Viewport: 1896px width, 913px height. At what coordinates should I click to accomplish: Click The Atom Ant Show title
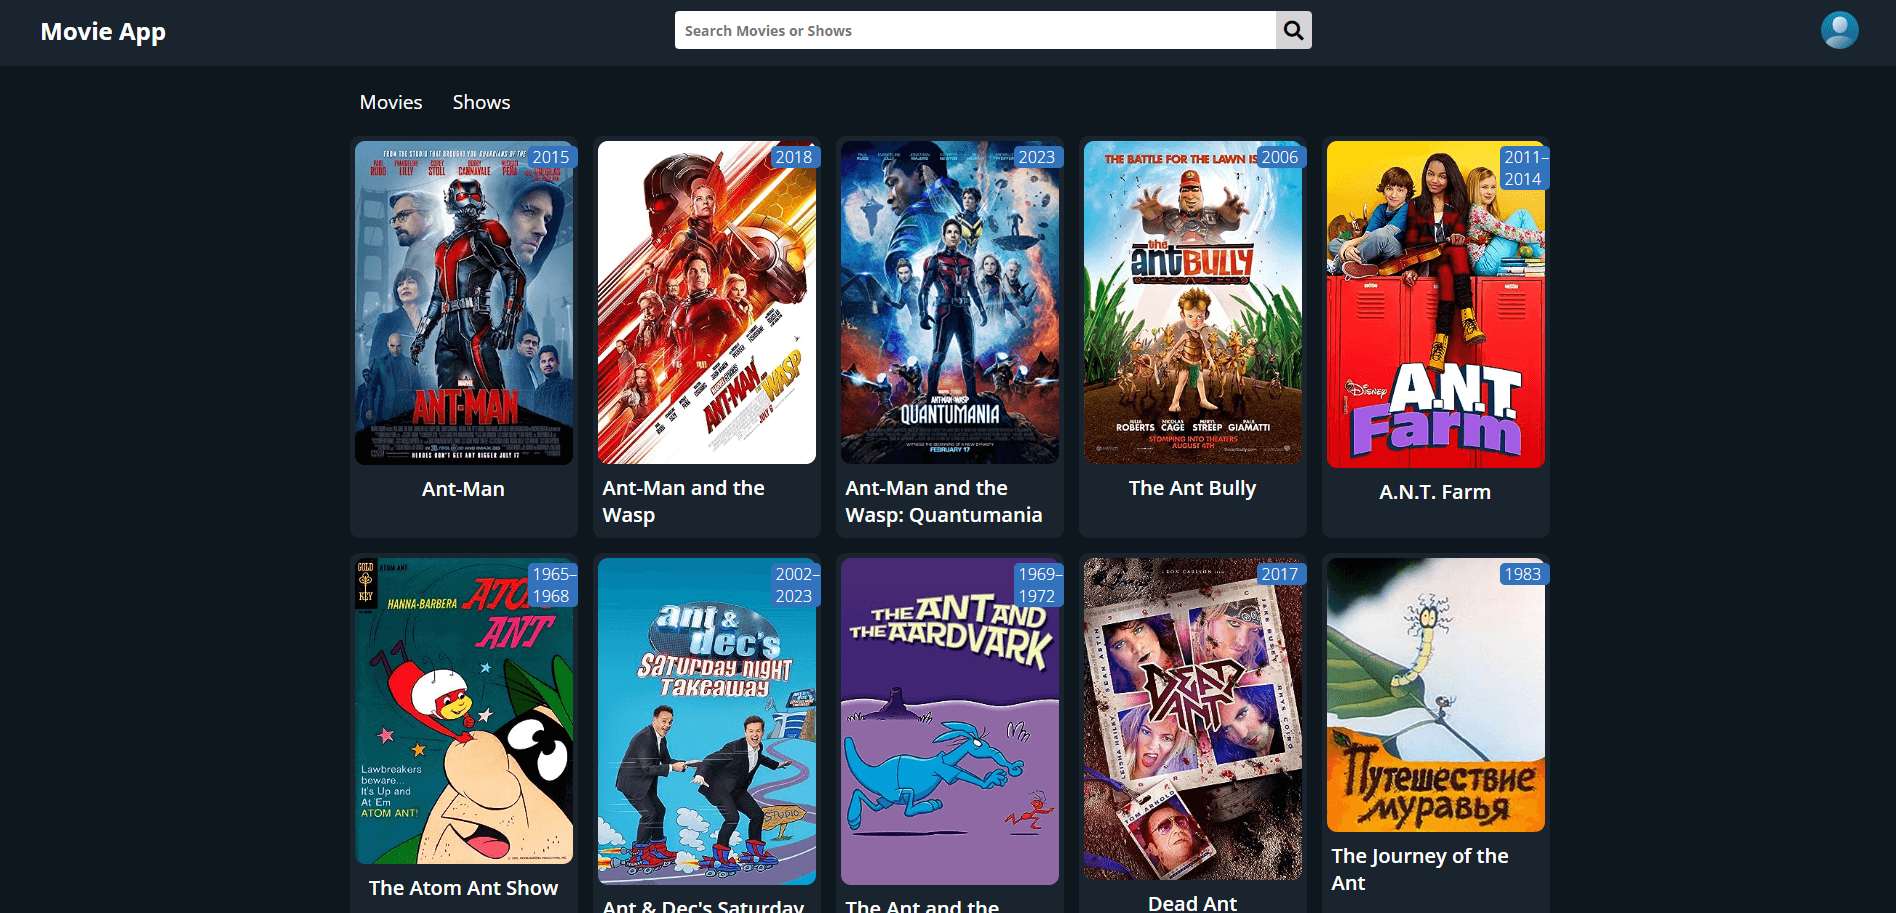coord(463,888)
